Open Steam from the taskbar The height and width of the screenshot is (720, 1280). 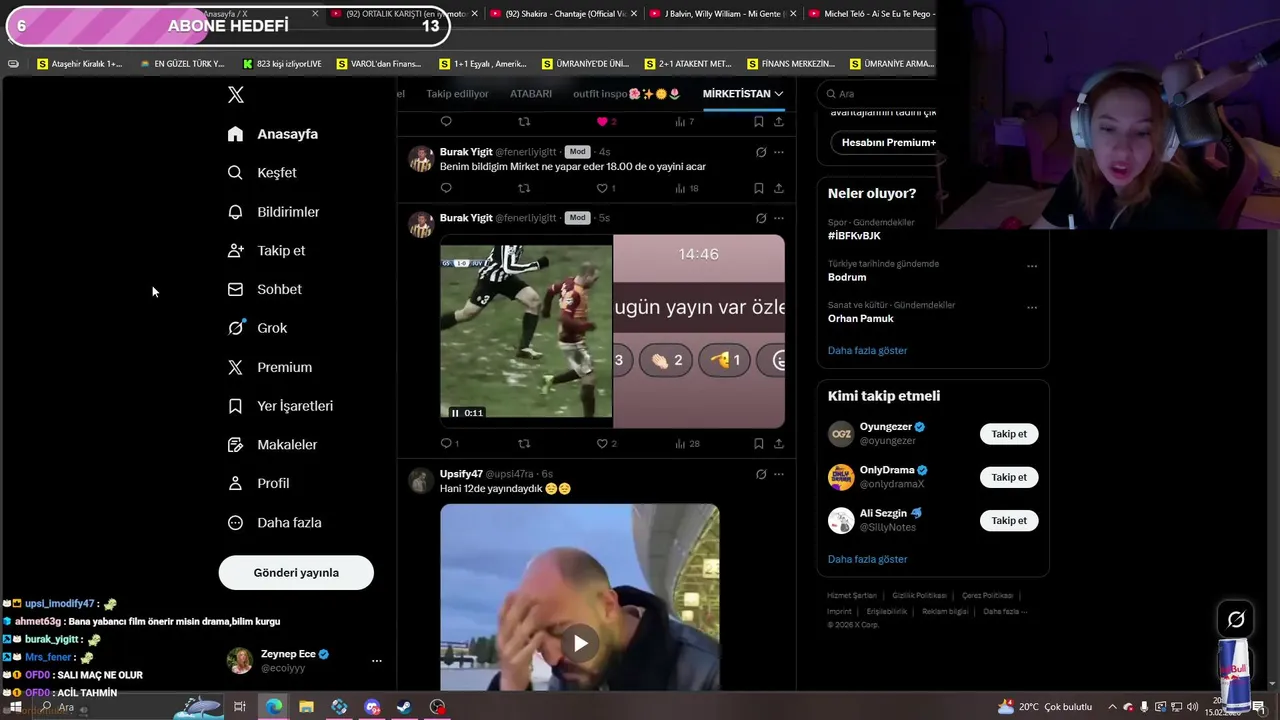click(x=404, y=707)
